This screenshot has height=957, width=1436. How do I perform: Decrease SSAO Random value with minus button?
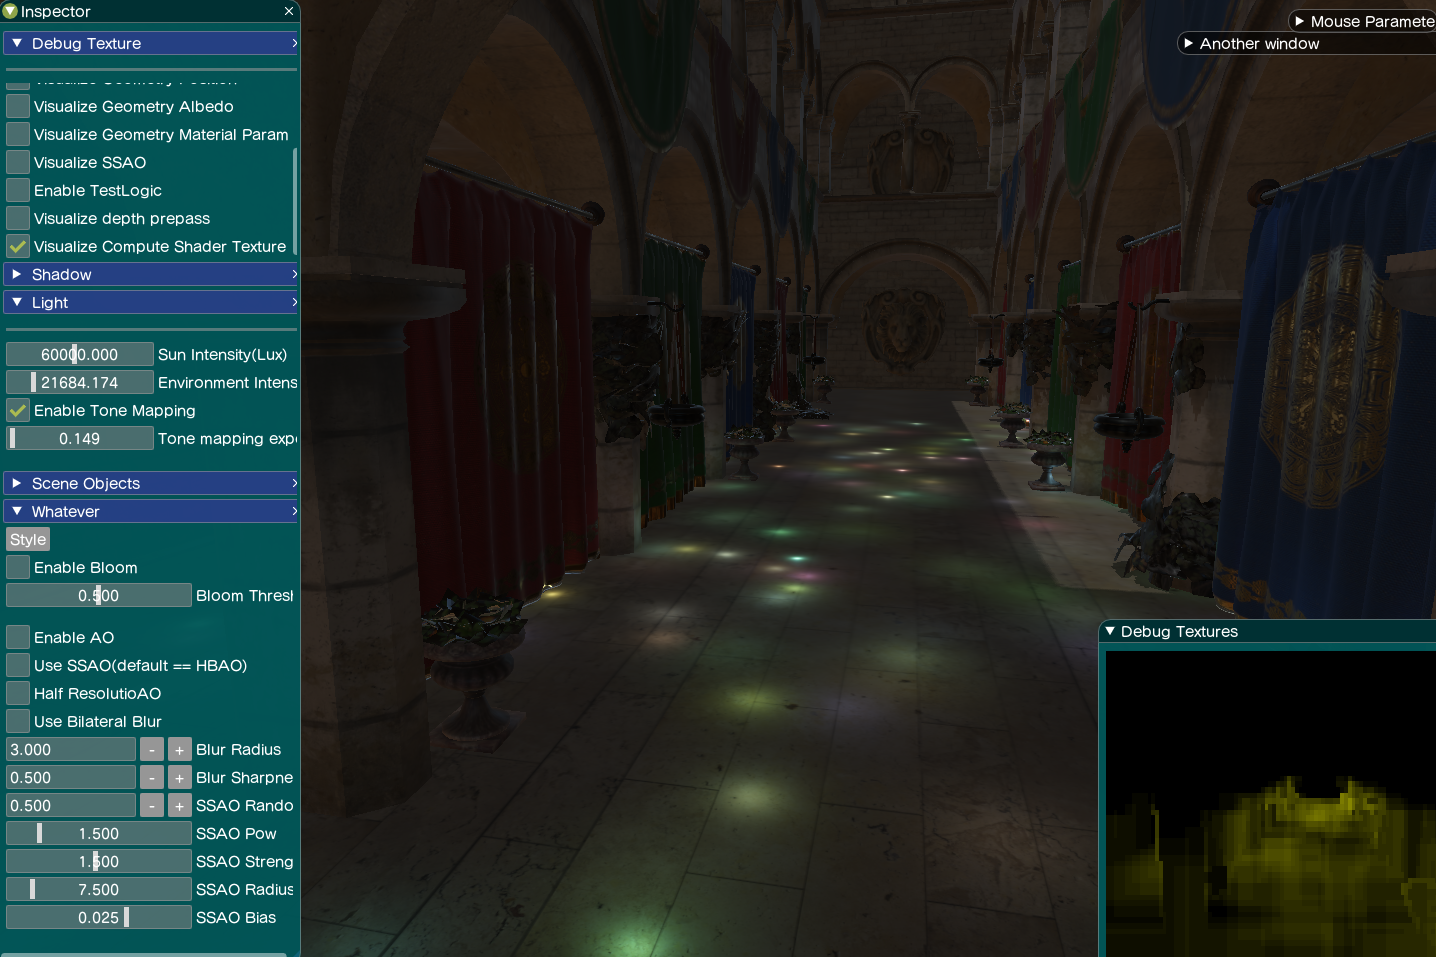pyautogui.click(x=151, y=805)
